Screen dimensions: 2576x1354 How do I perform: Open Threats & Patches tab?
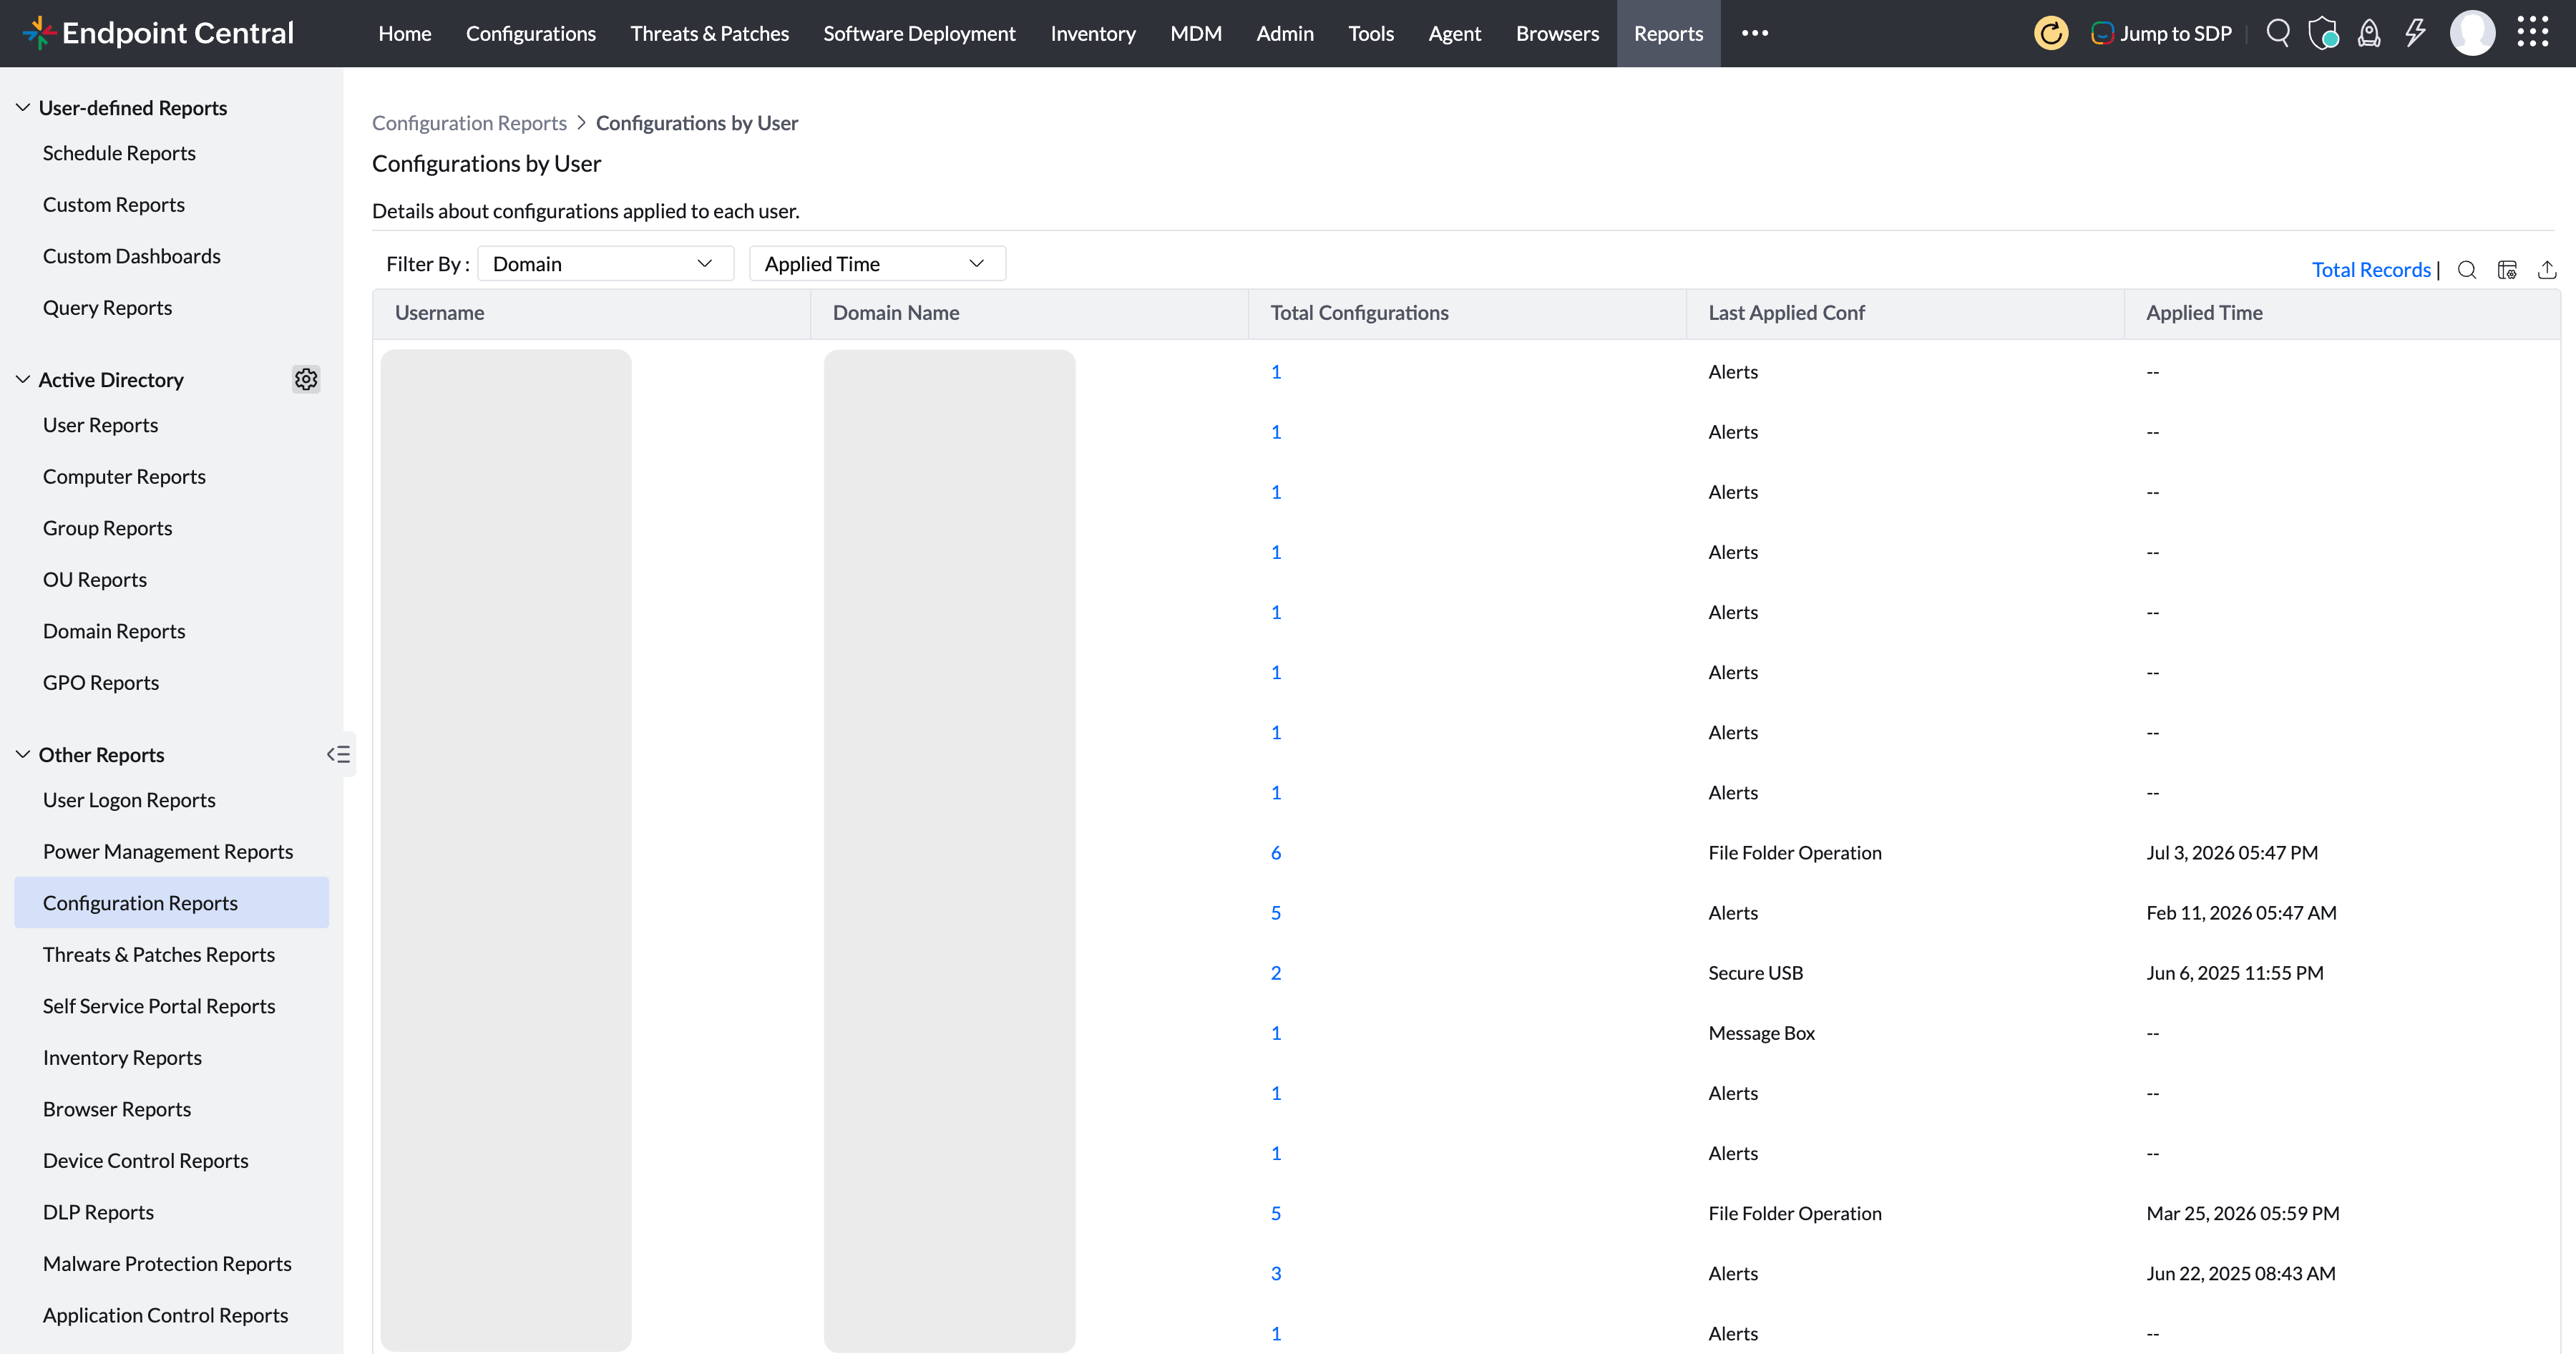click(x=709, y=33)
